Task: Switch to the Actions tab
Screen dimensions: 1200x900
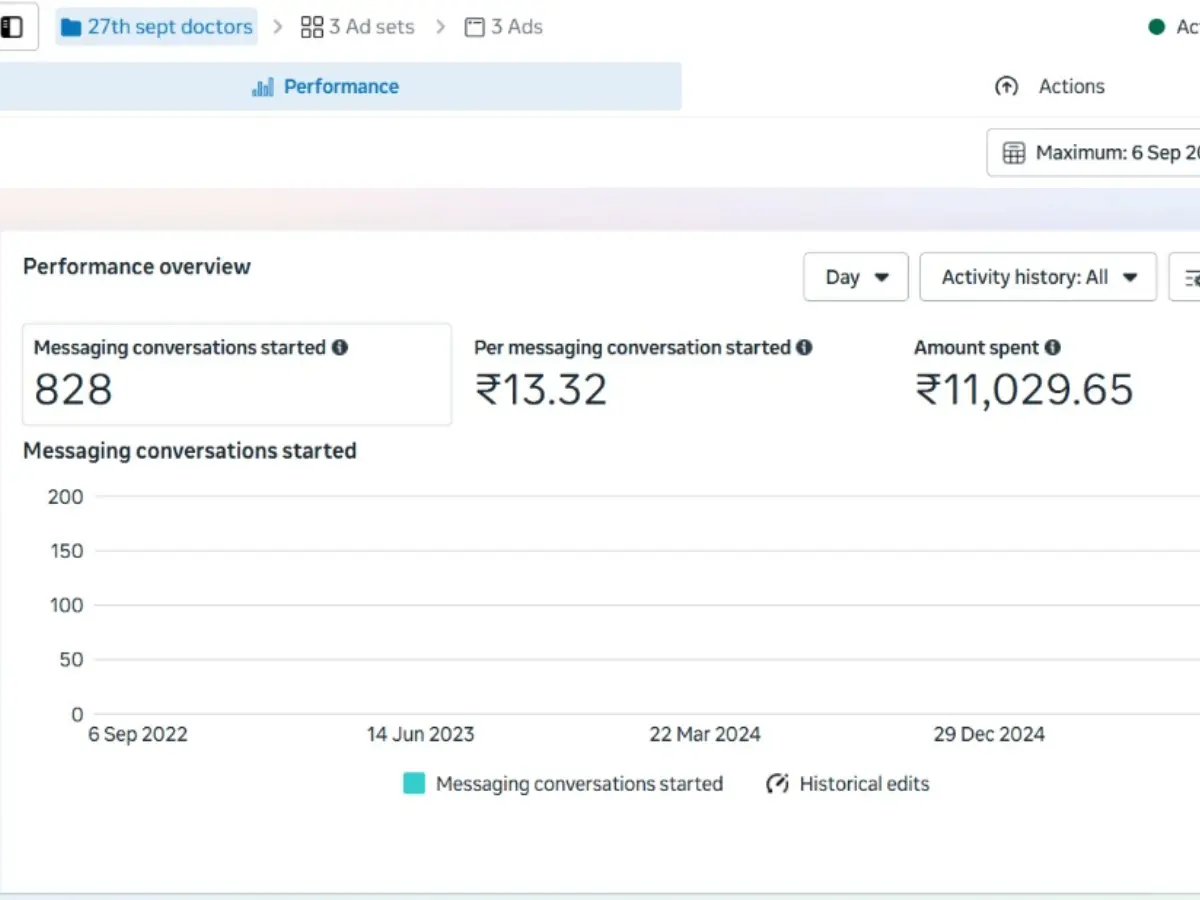Action: point(1050,87)
